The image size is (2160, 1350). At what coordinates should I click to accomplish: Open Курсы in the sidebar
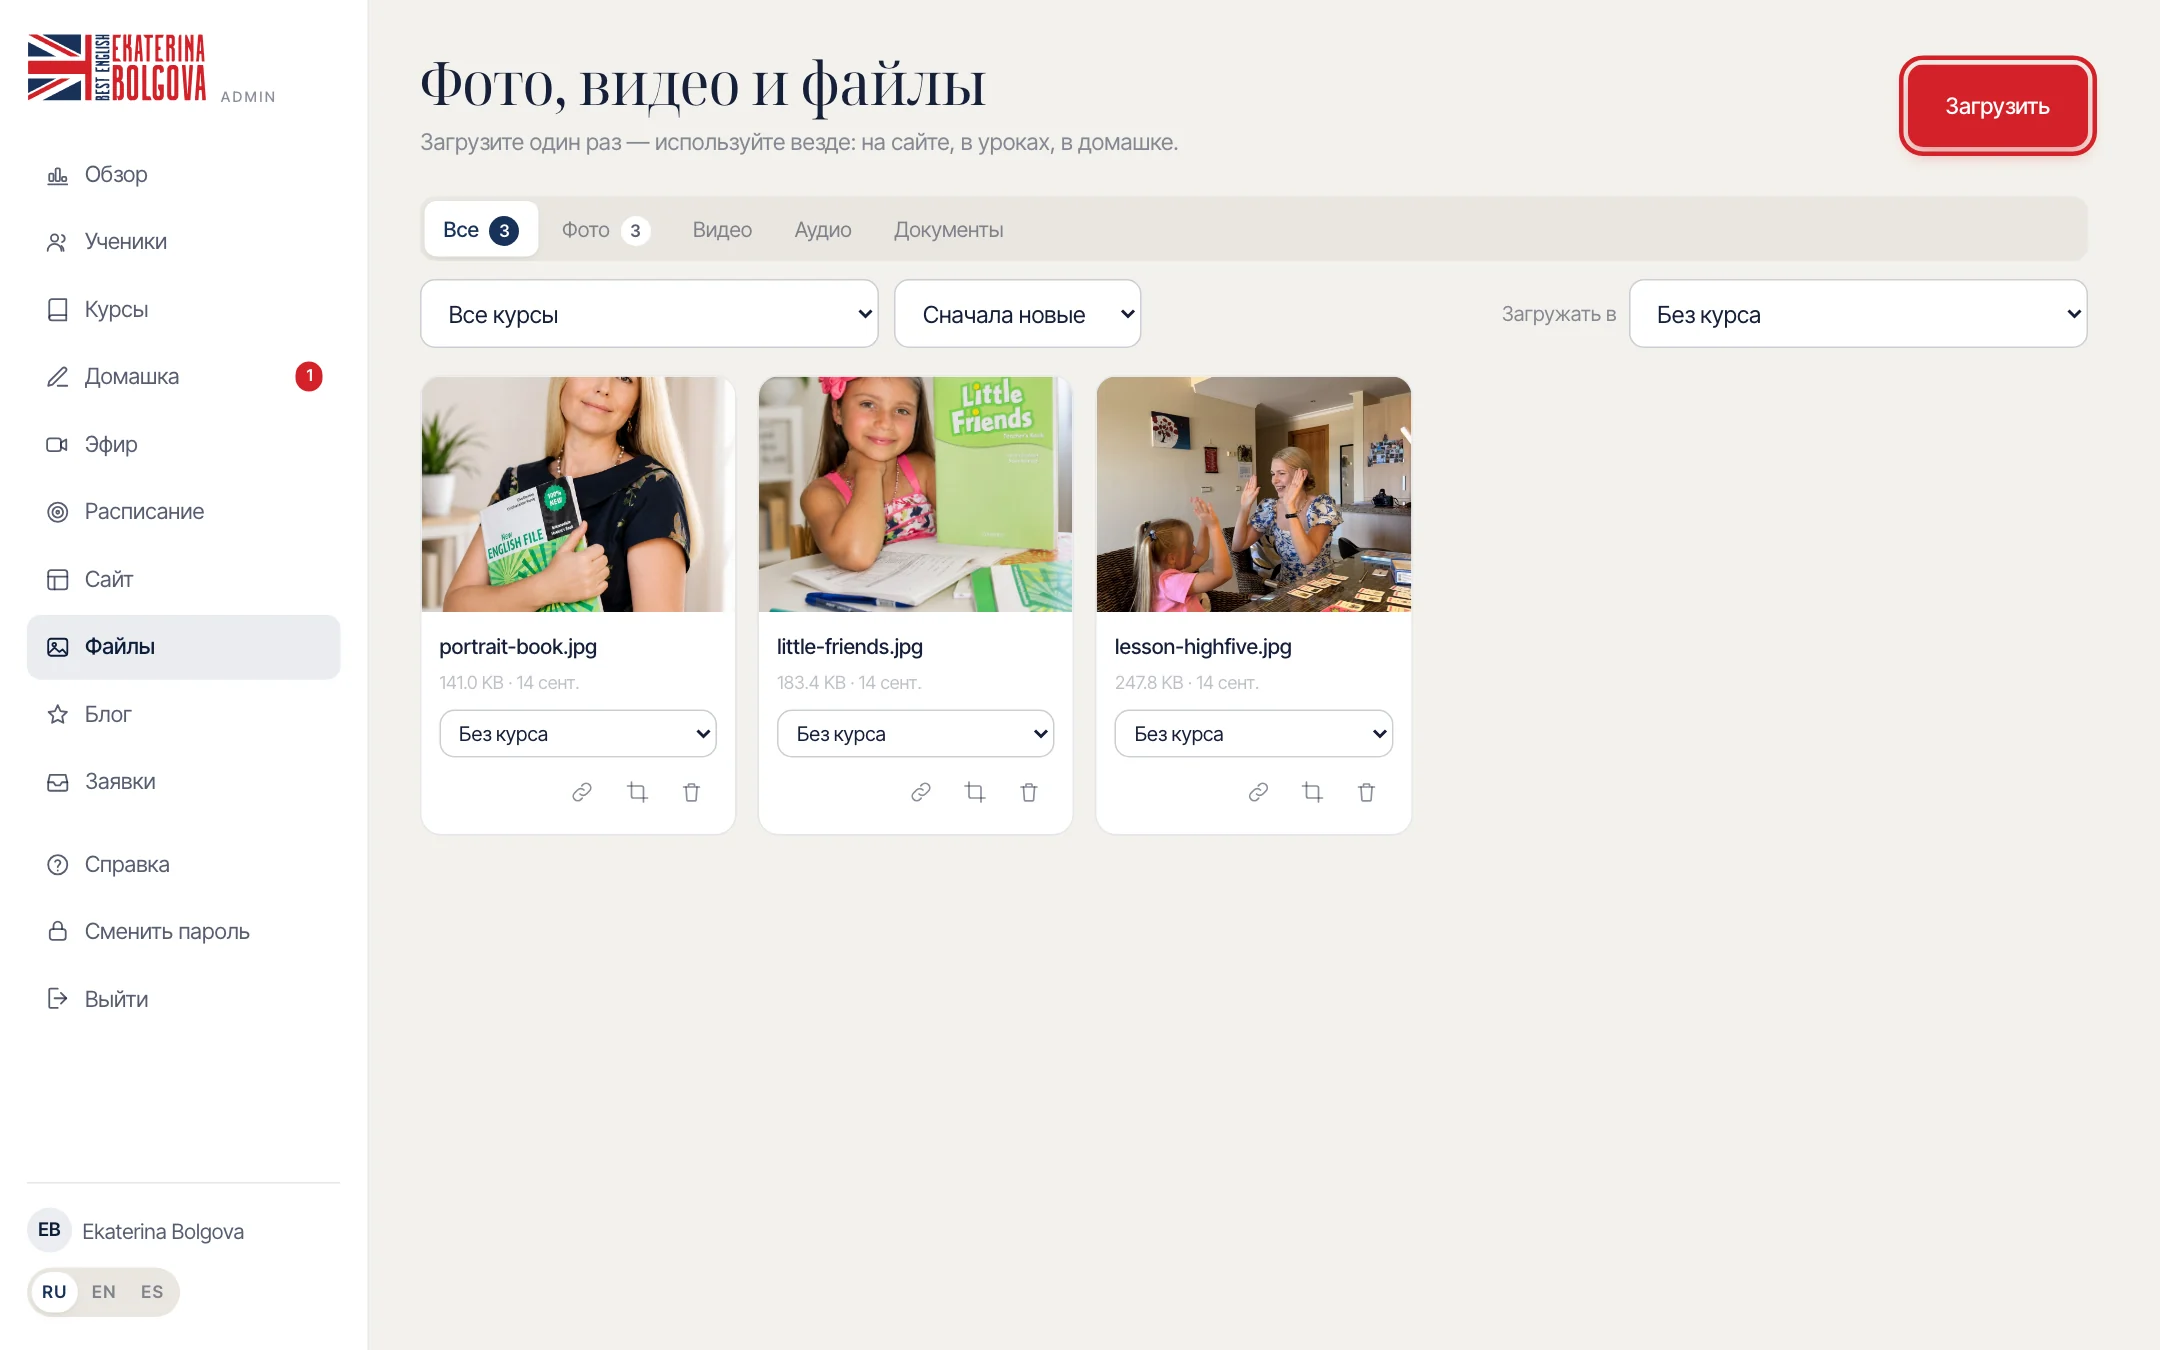point(183,310)
